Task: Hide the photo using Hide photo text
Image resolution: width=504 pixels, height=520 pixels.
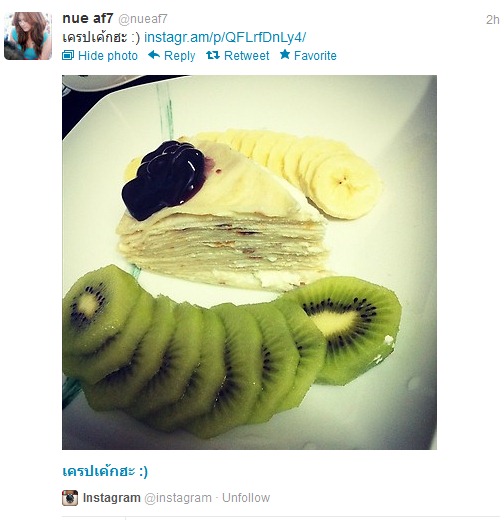Action: point(108,56)
